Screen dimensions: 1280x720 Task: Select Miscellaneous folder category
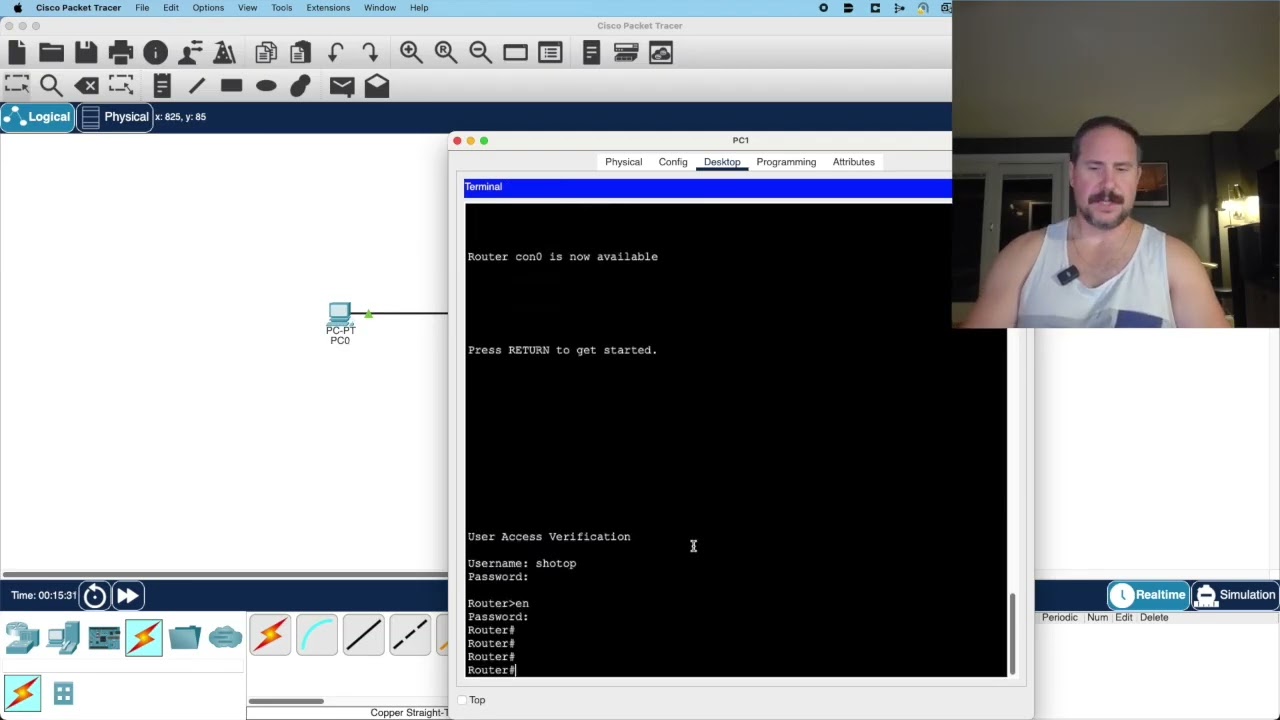tap(184, 637)
